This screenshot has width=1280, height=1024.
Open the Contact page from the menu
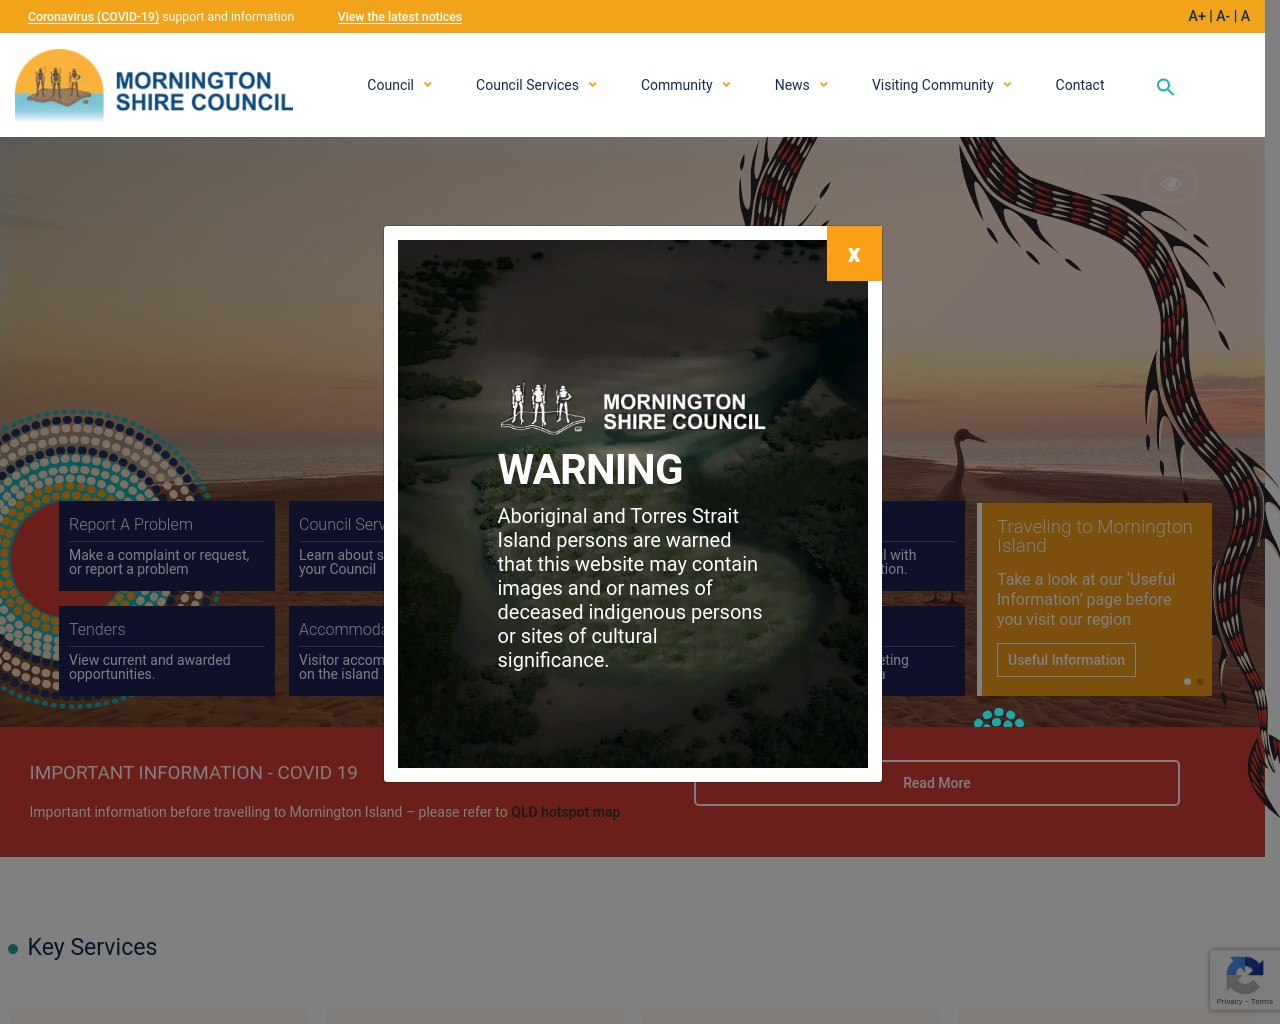click(1079, 85)
